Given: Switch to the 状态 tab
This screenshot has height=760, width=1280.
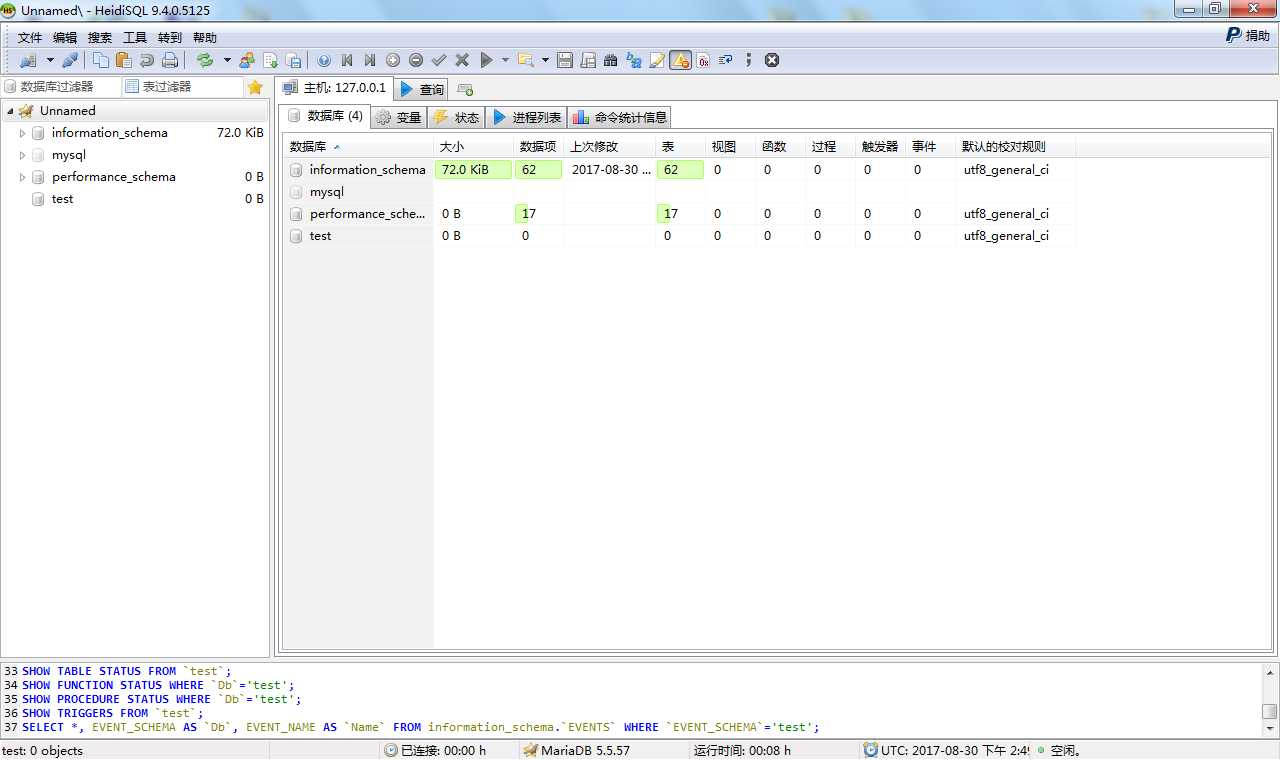Looking at the screenshot, I should click(456, 117).
